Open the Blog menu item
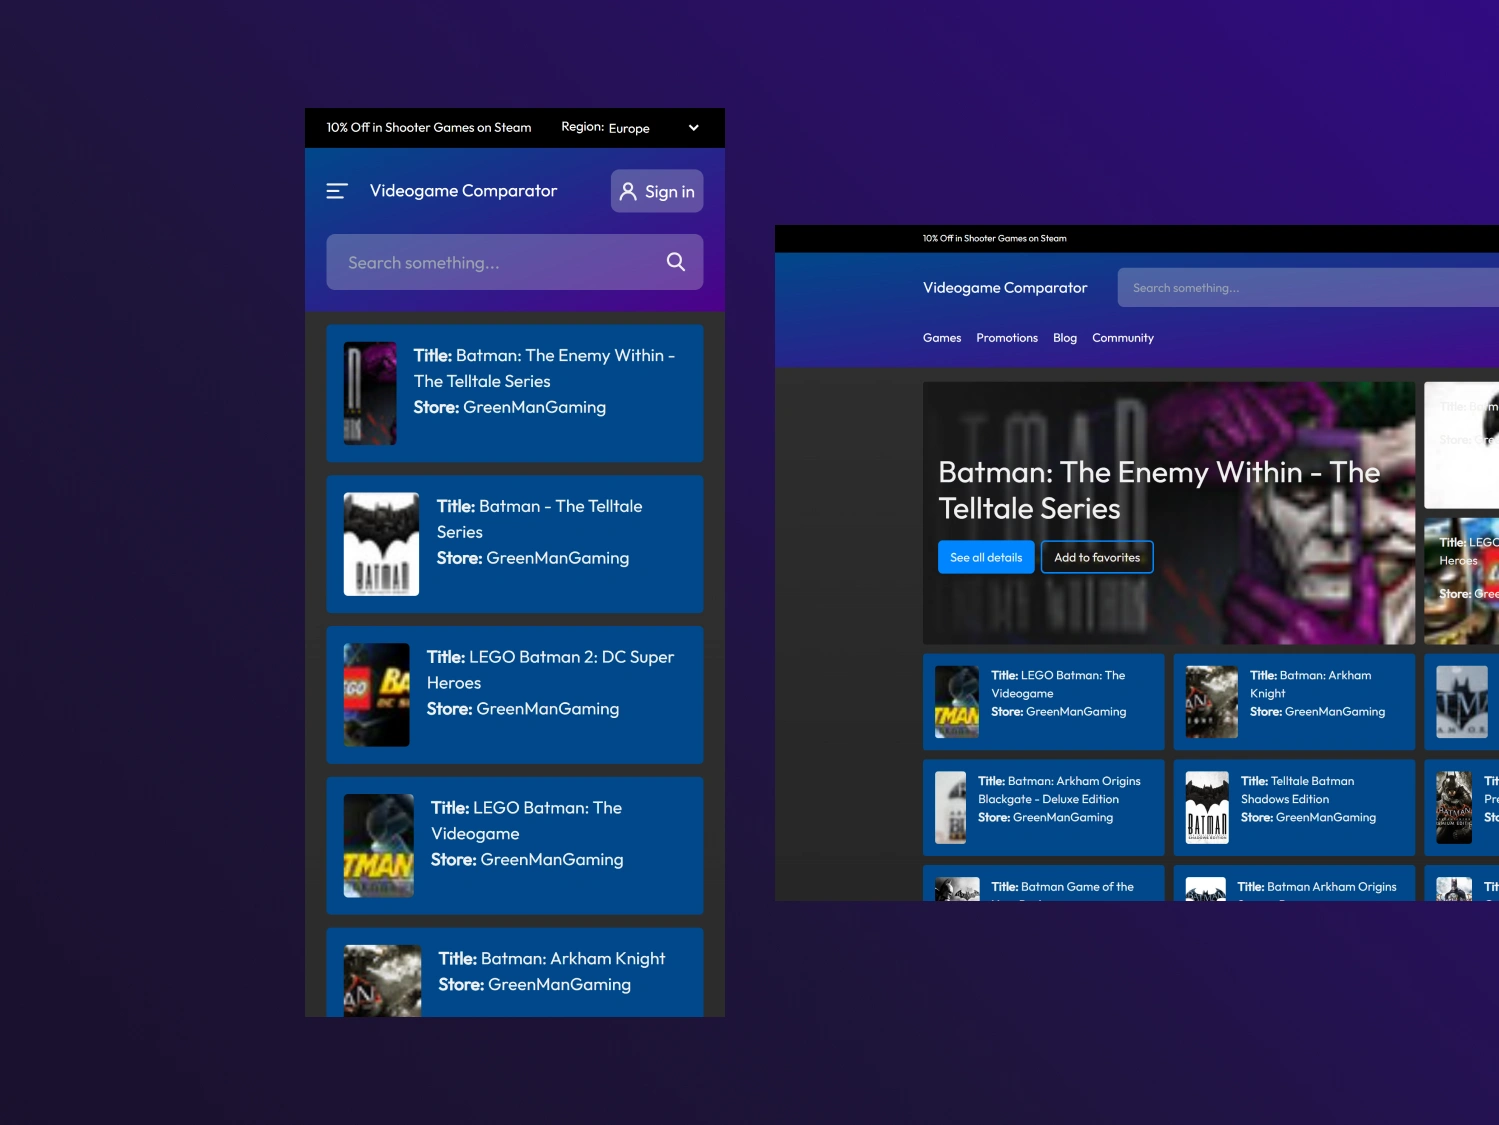This screenshot has width=1499, height=1125. click(1065, 338)
